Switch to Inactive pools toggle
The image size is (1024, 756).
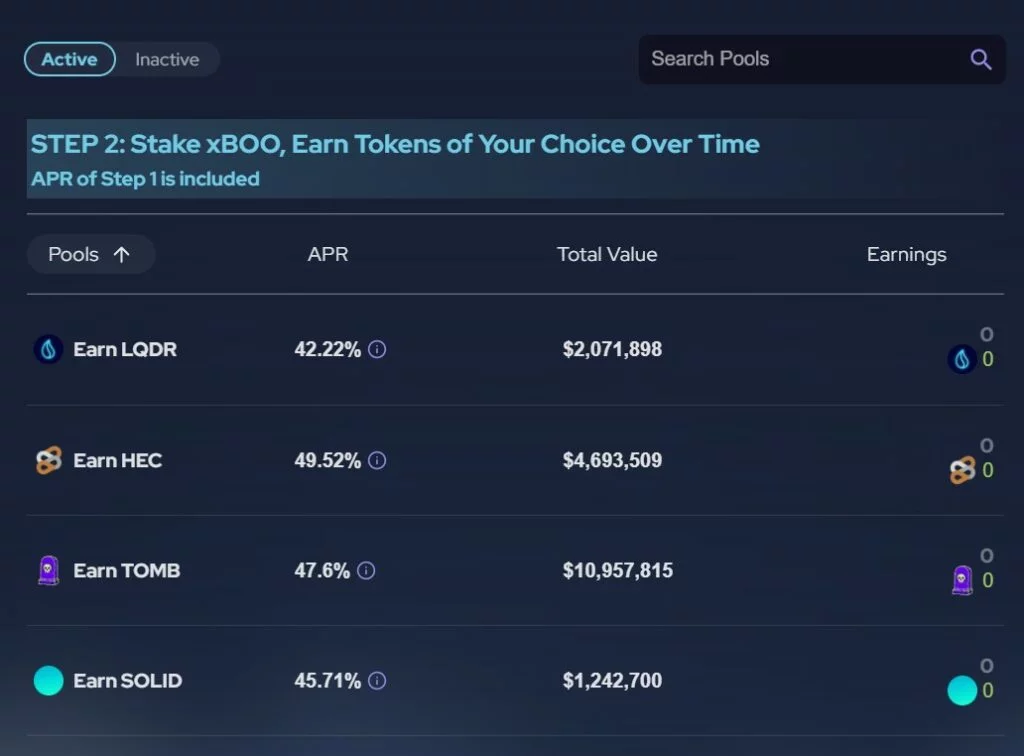[x=167, y=60]
